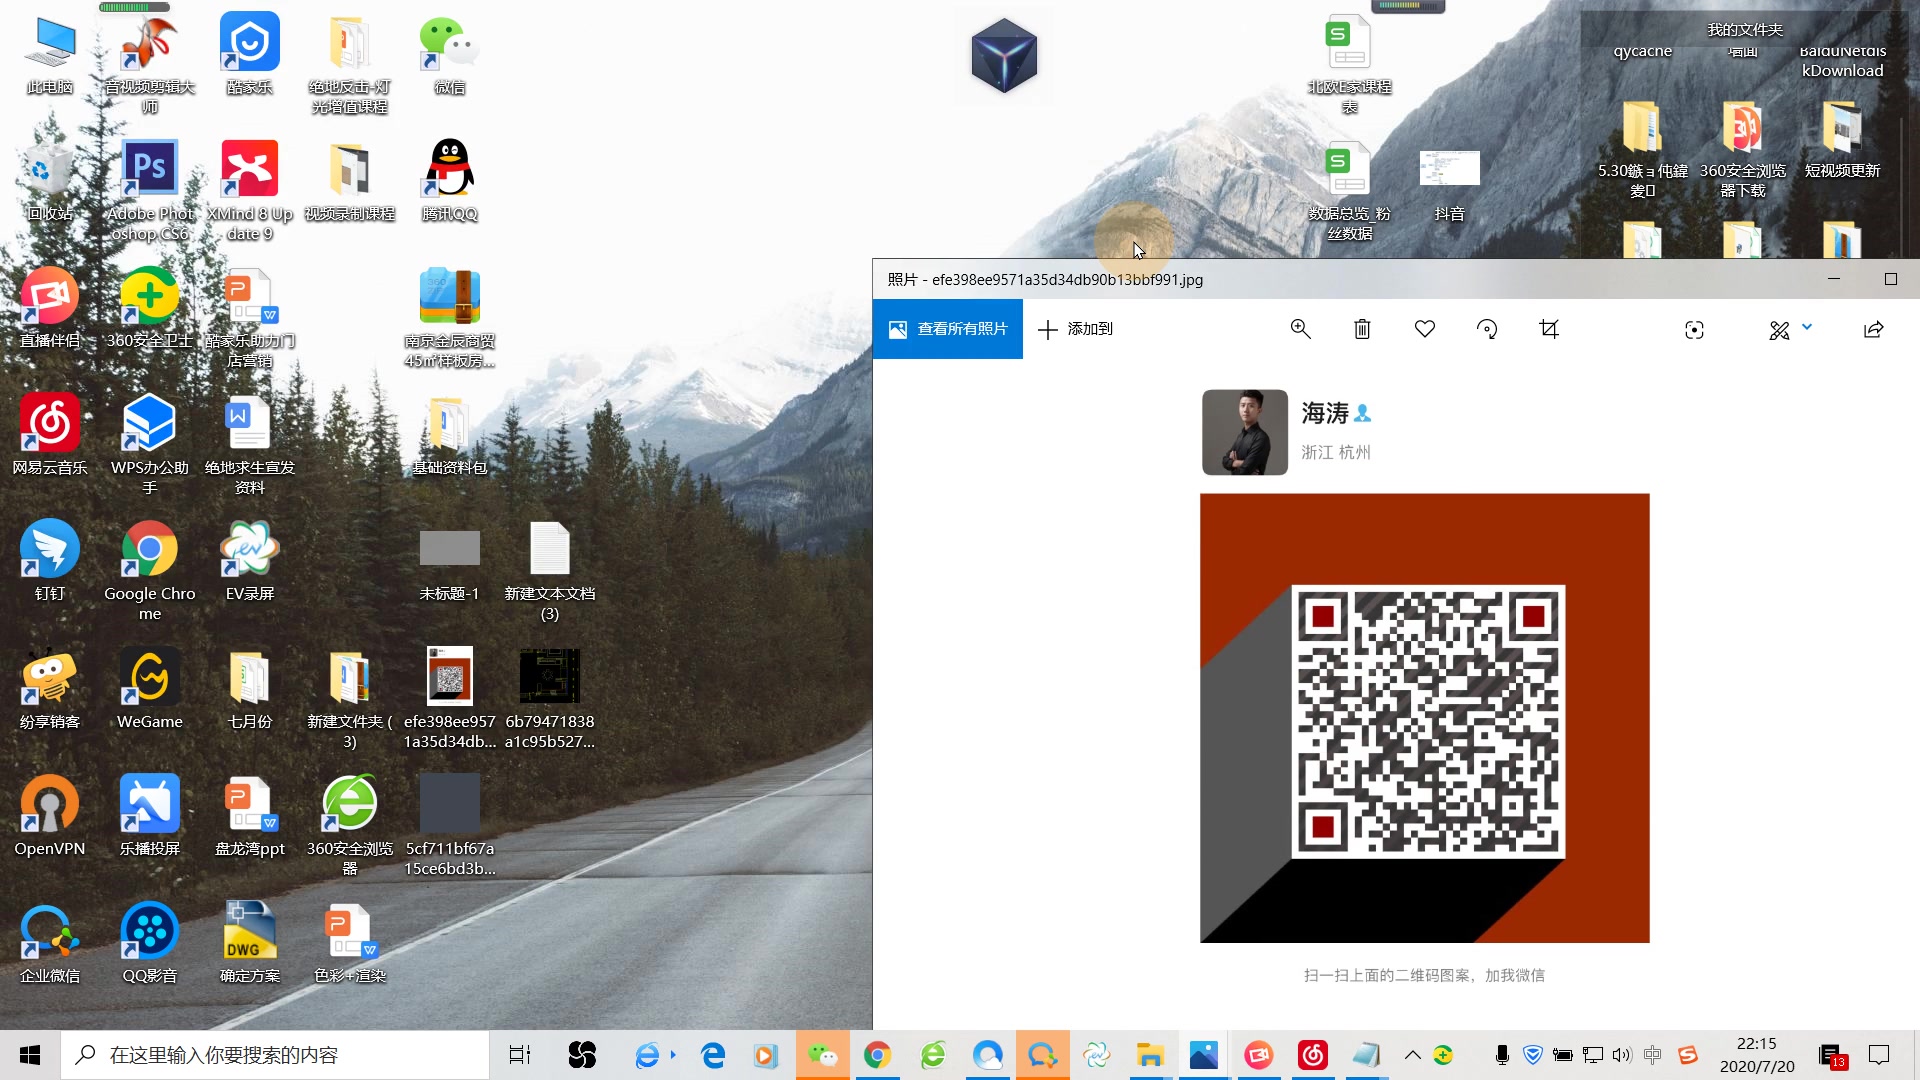Select the 乐播投屏 desktop icon

coord(150,815)
